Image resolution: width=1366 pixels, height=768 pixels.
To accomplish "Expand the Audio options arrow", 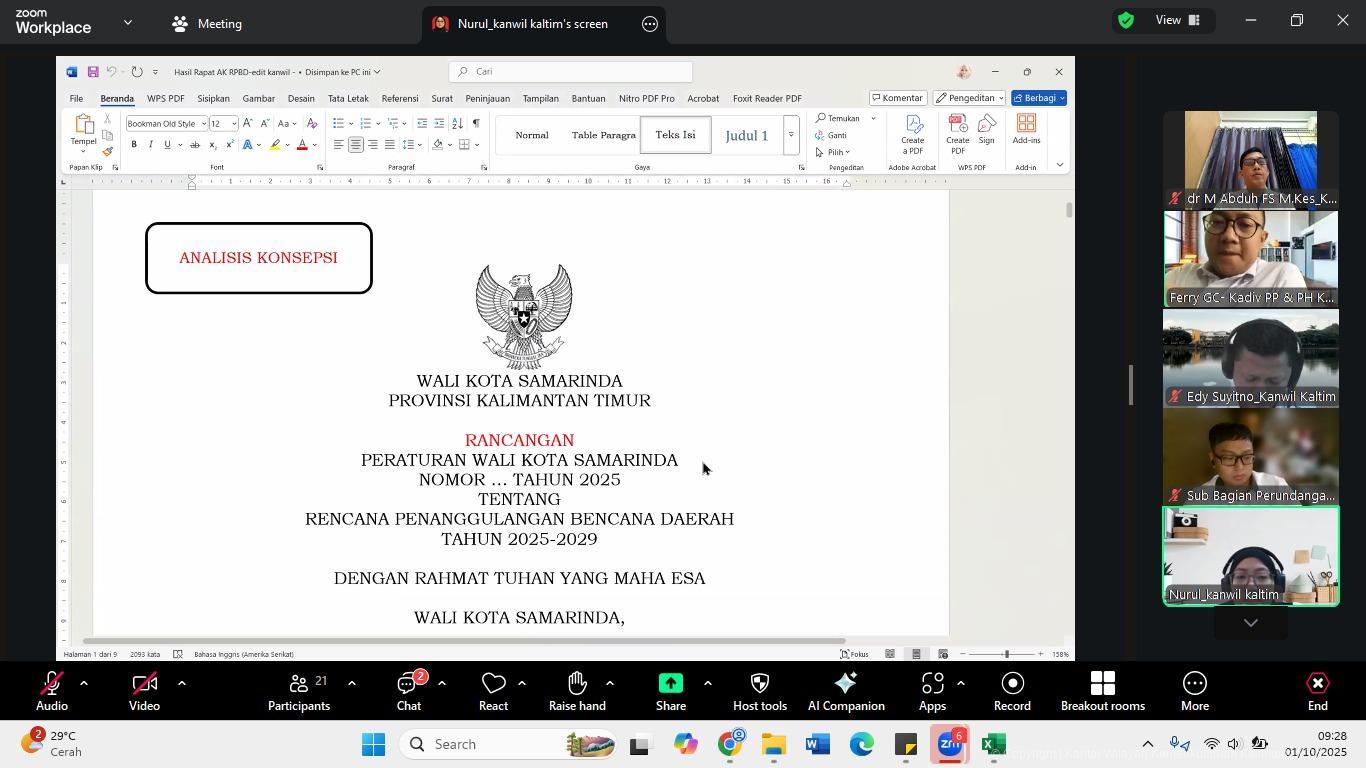I will [x=84, y=683].
